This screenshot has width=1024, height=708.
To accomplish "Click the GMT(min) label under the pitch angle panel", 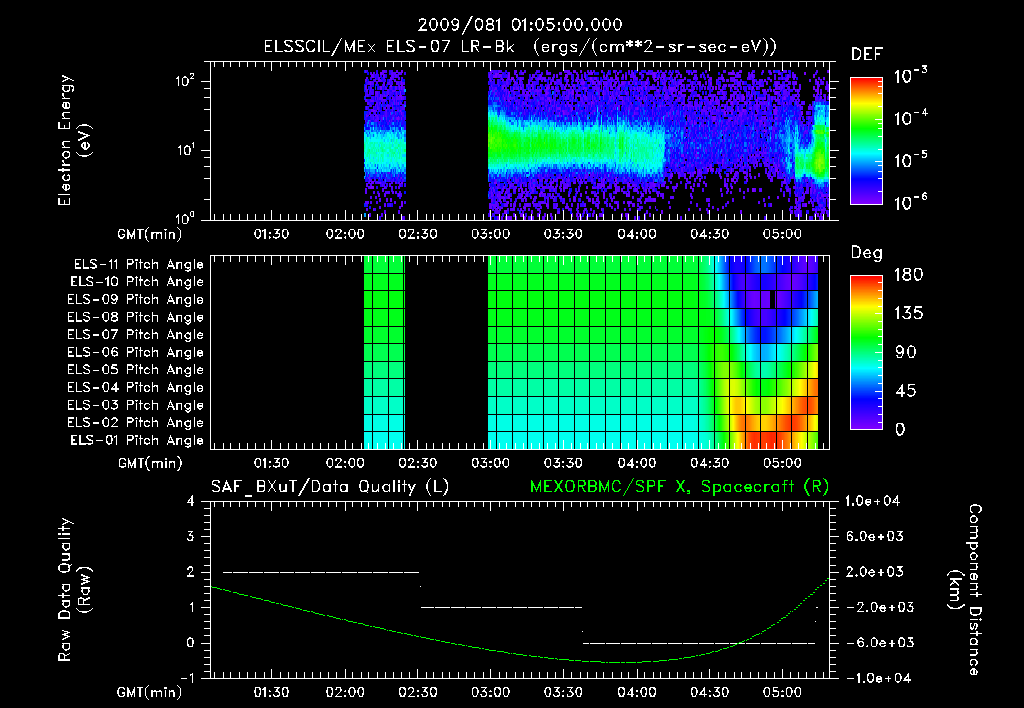I will tap(150, 463).
